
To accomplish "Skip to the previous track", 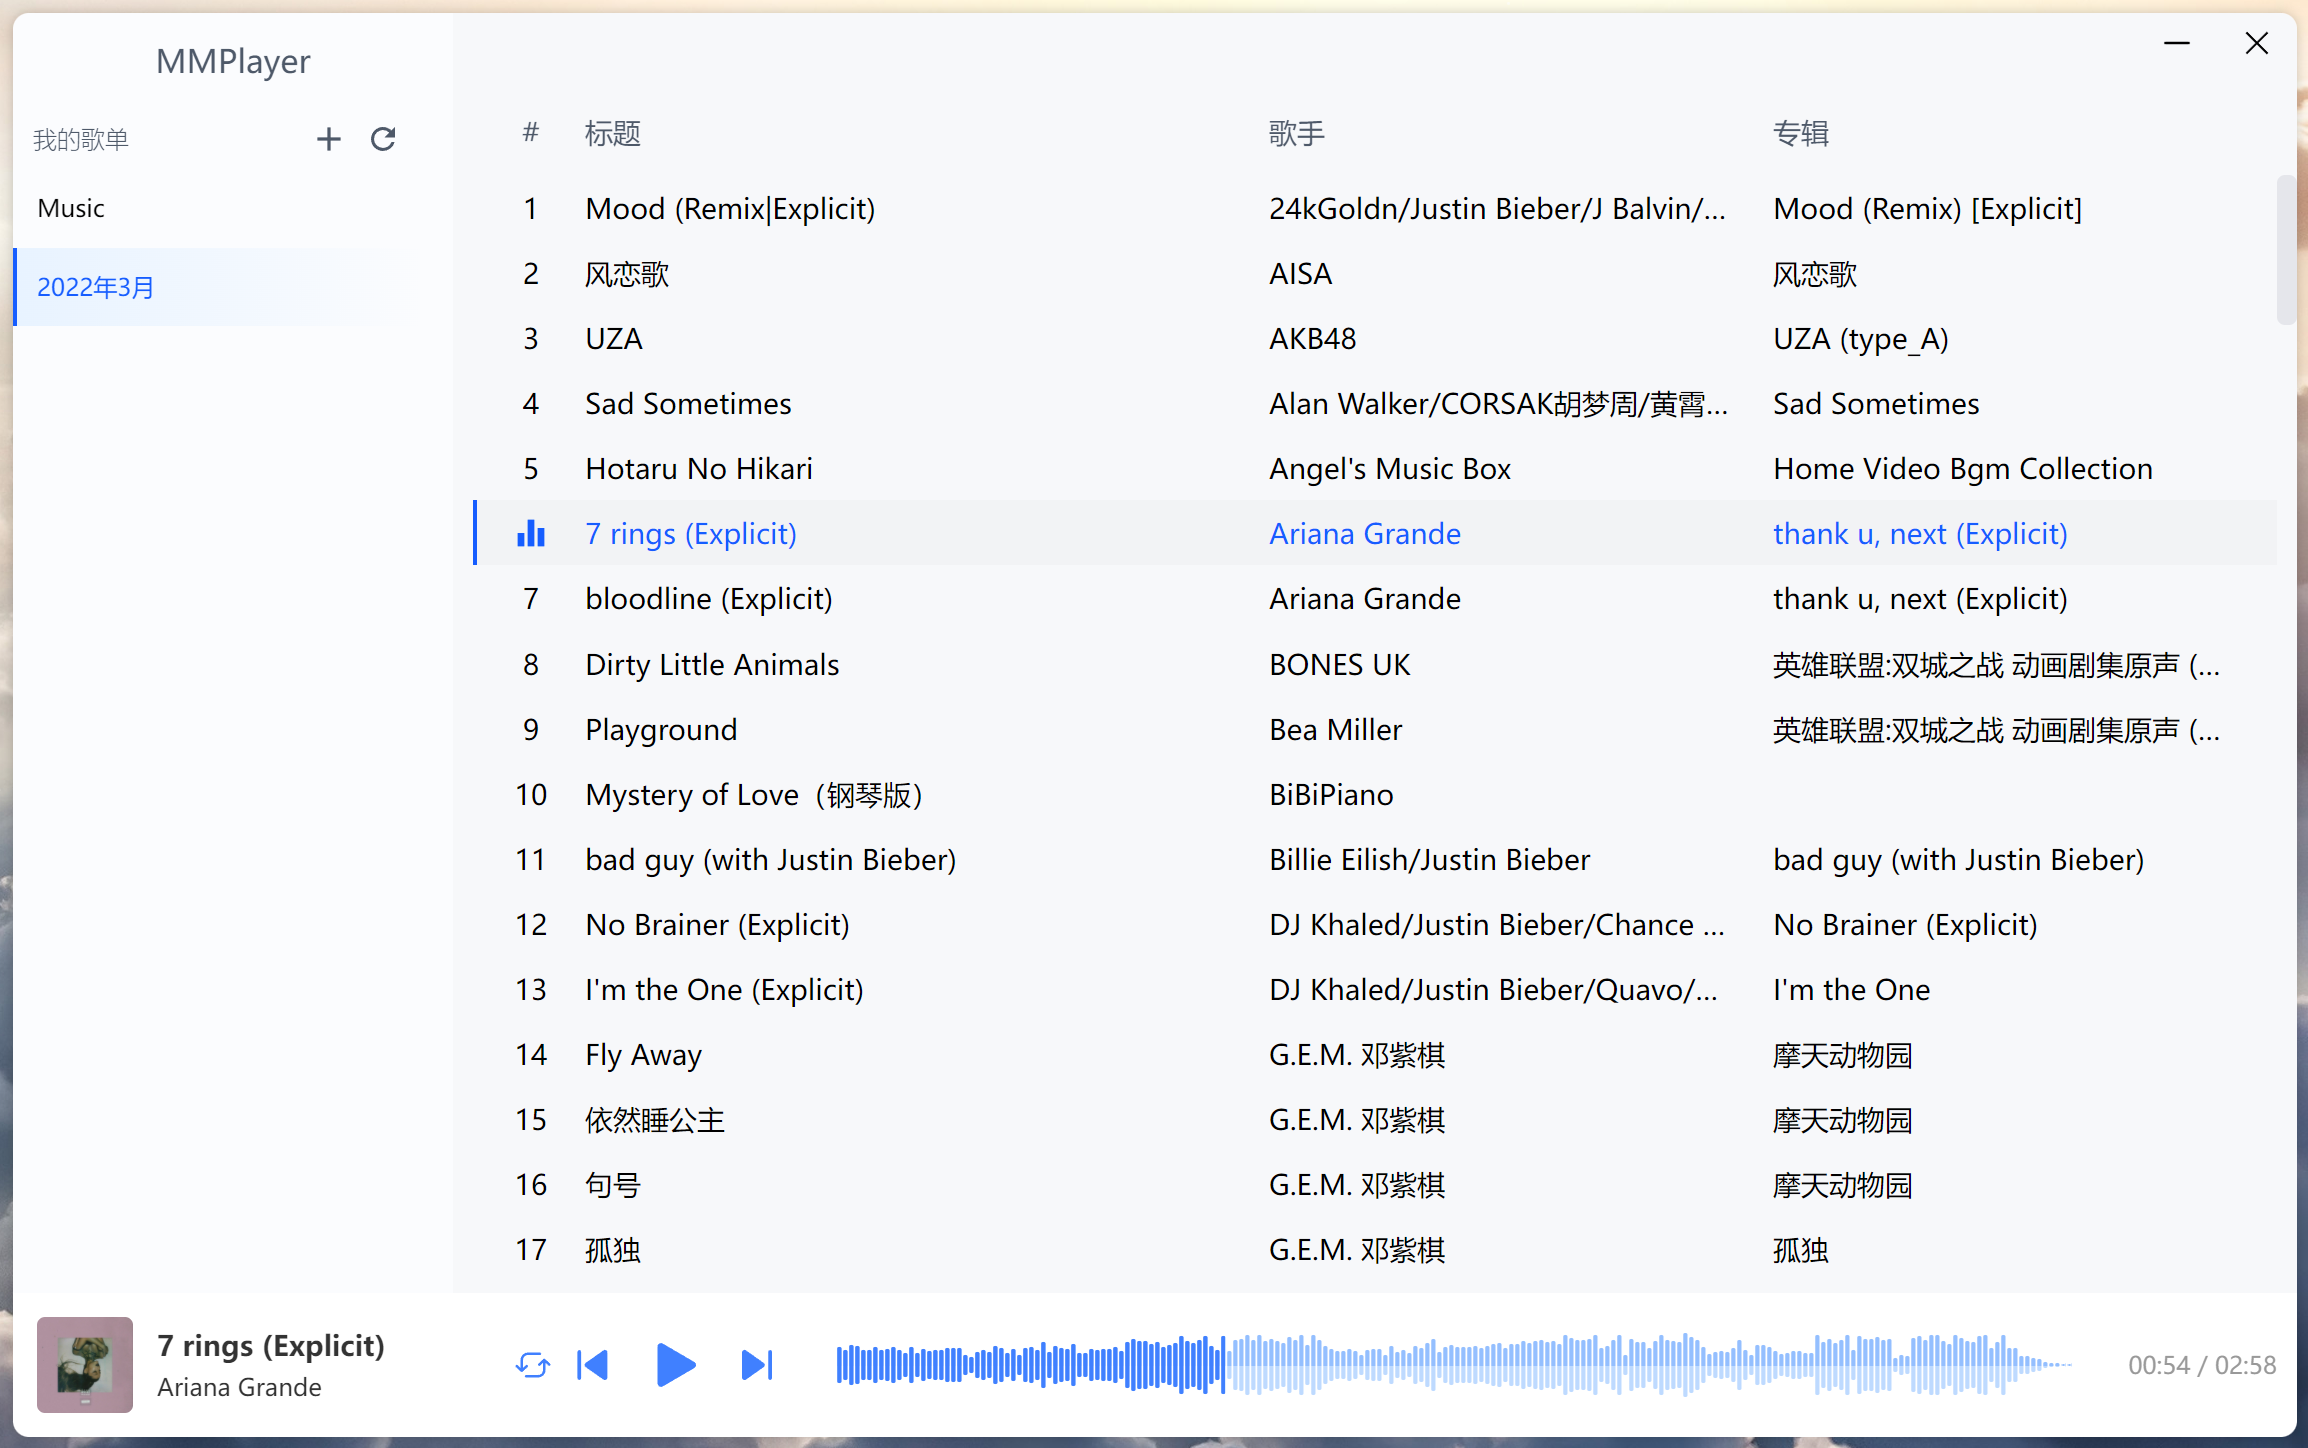I will coord(593,1364).
